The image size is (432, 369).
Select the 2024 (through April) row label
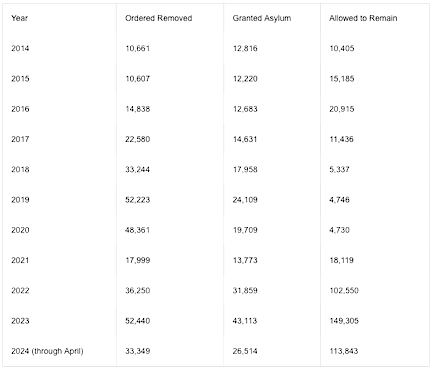[47, 351]
